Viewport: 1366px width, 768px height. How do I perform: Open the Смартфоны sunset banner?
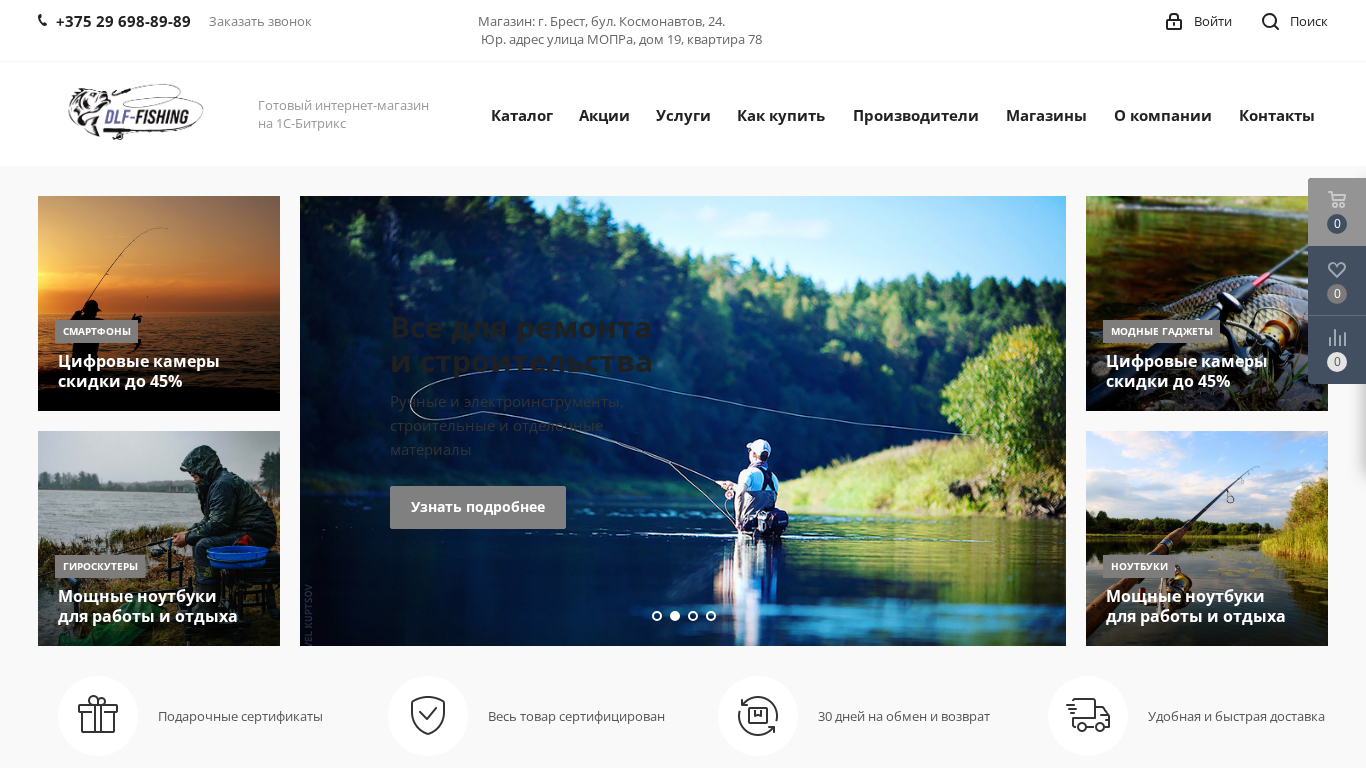coord(159,303)
